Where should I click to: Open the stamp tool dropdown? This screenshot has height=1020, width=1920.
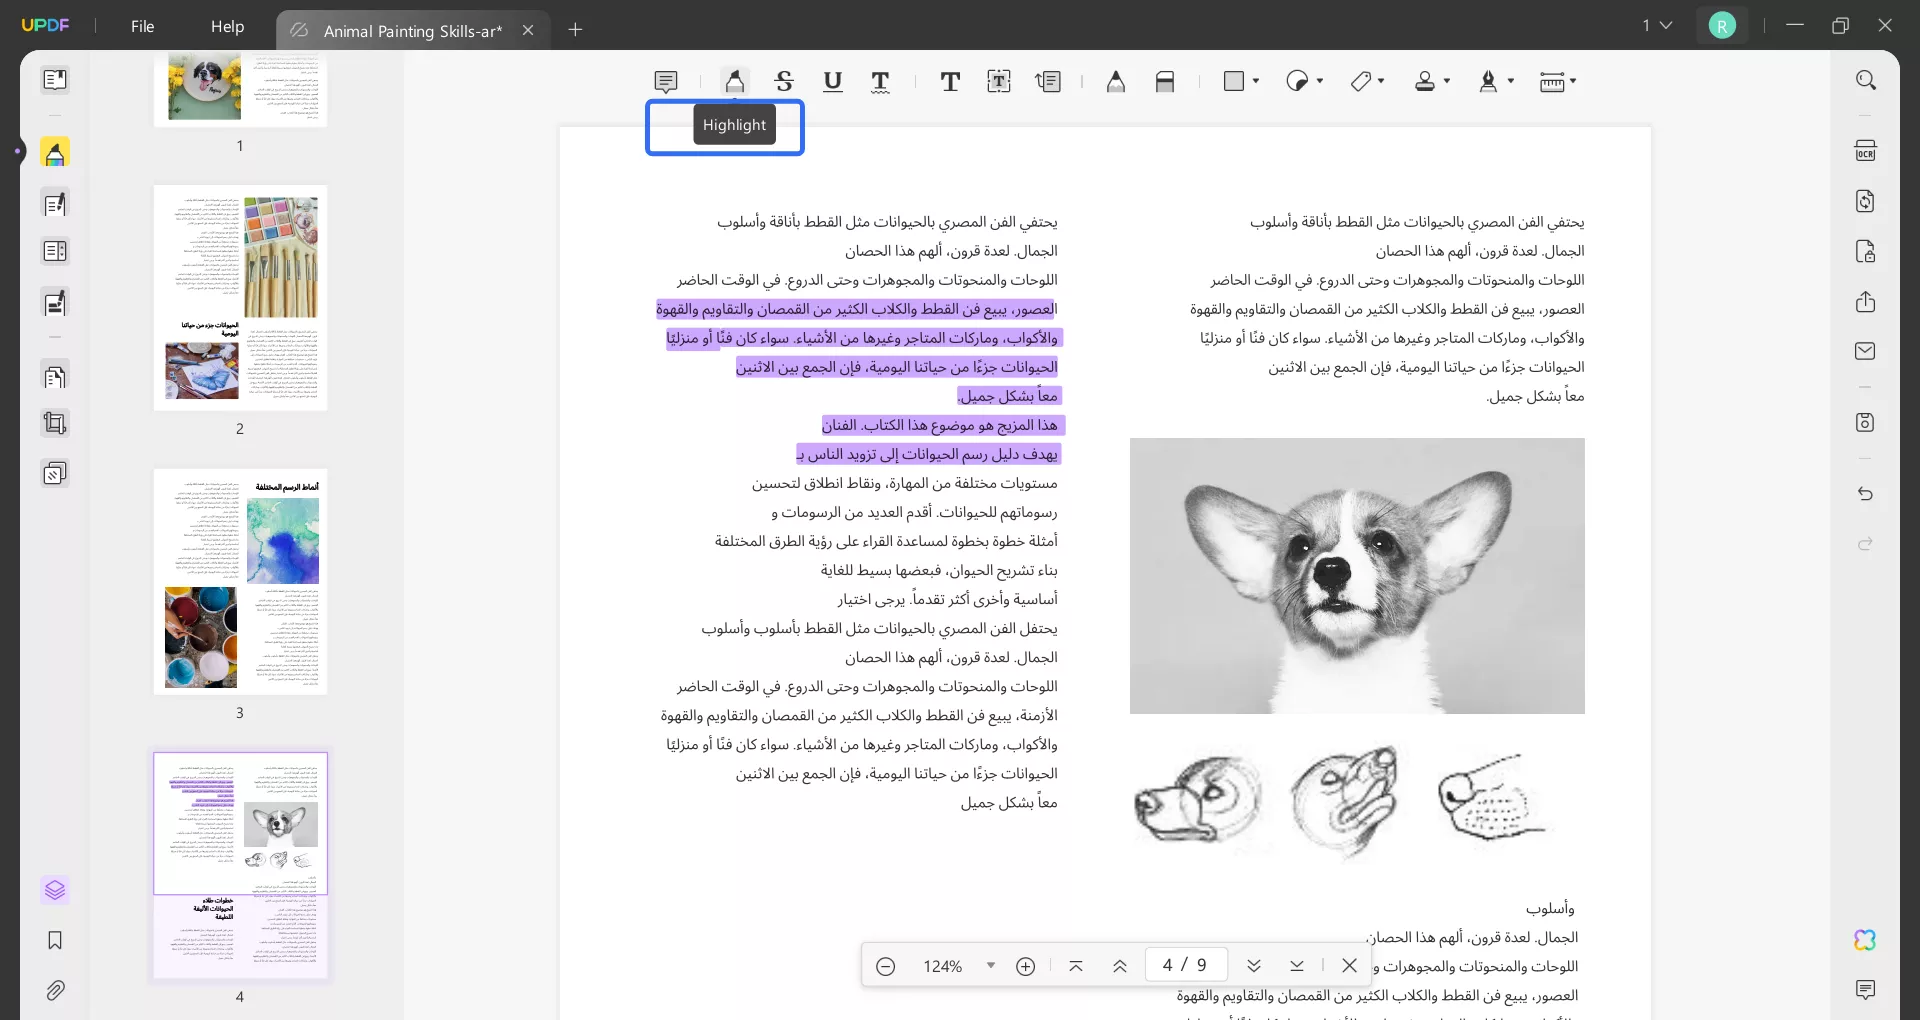1446,81
